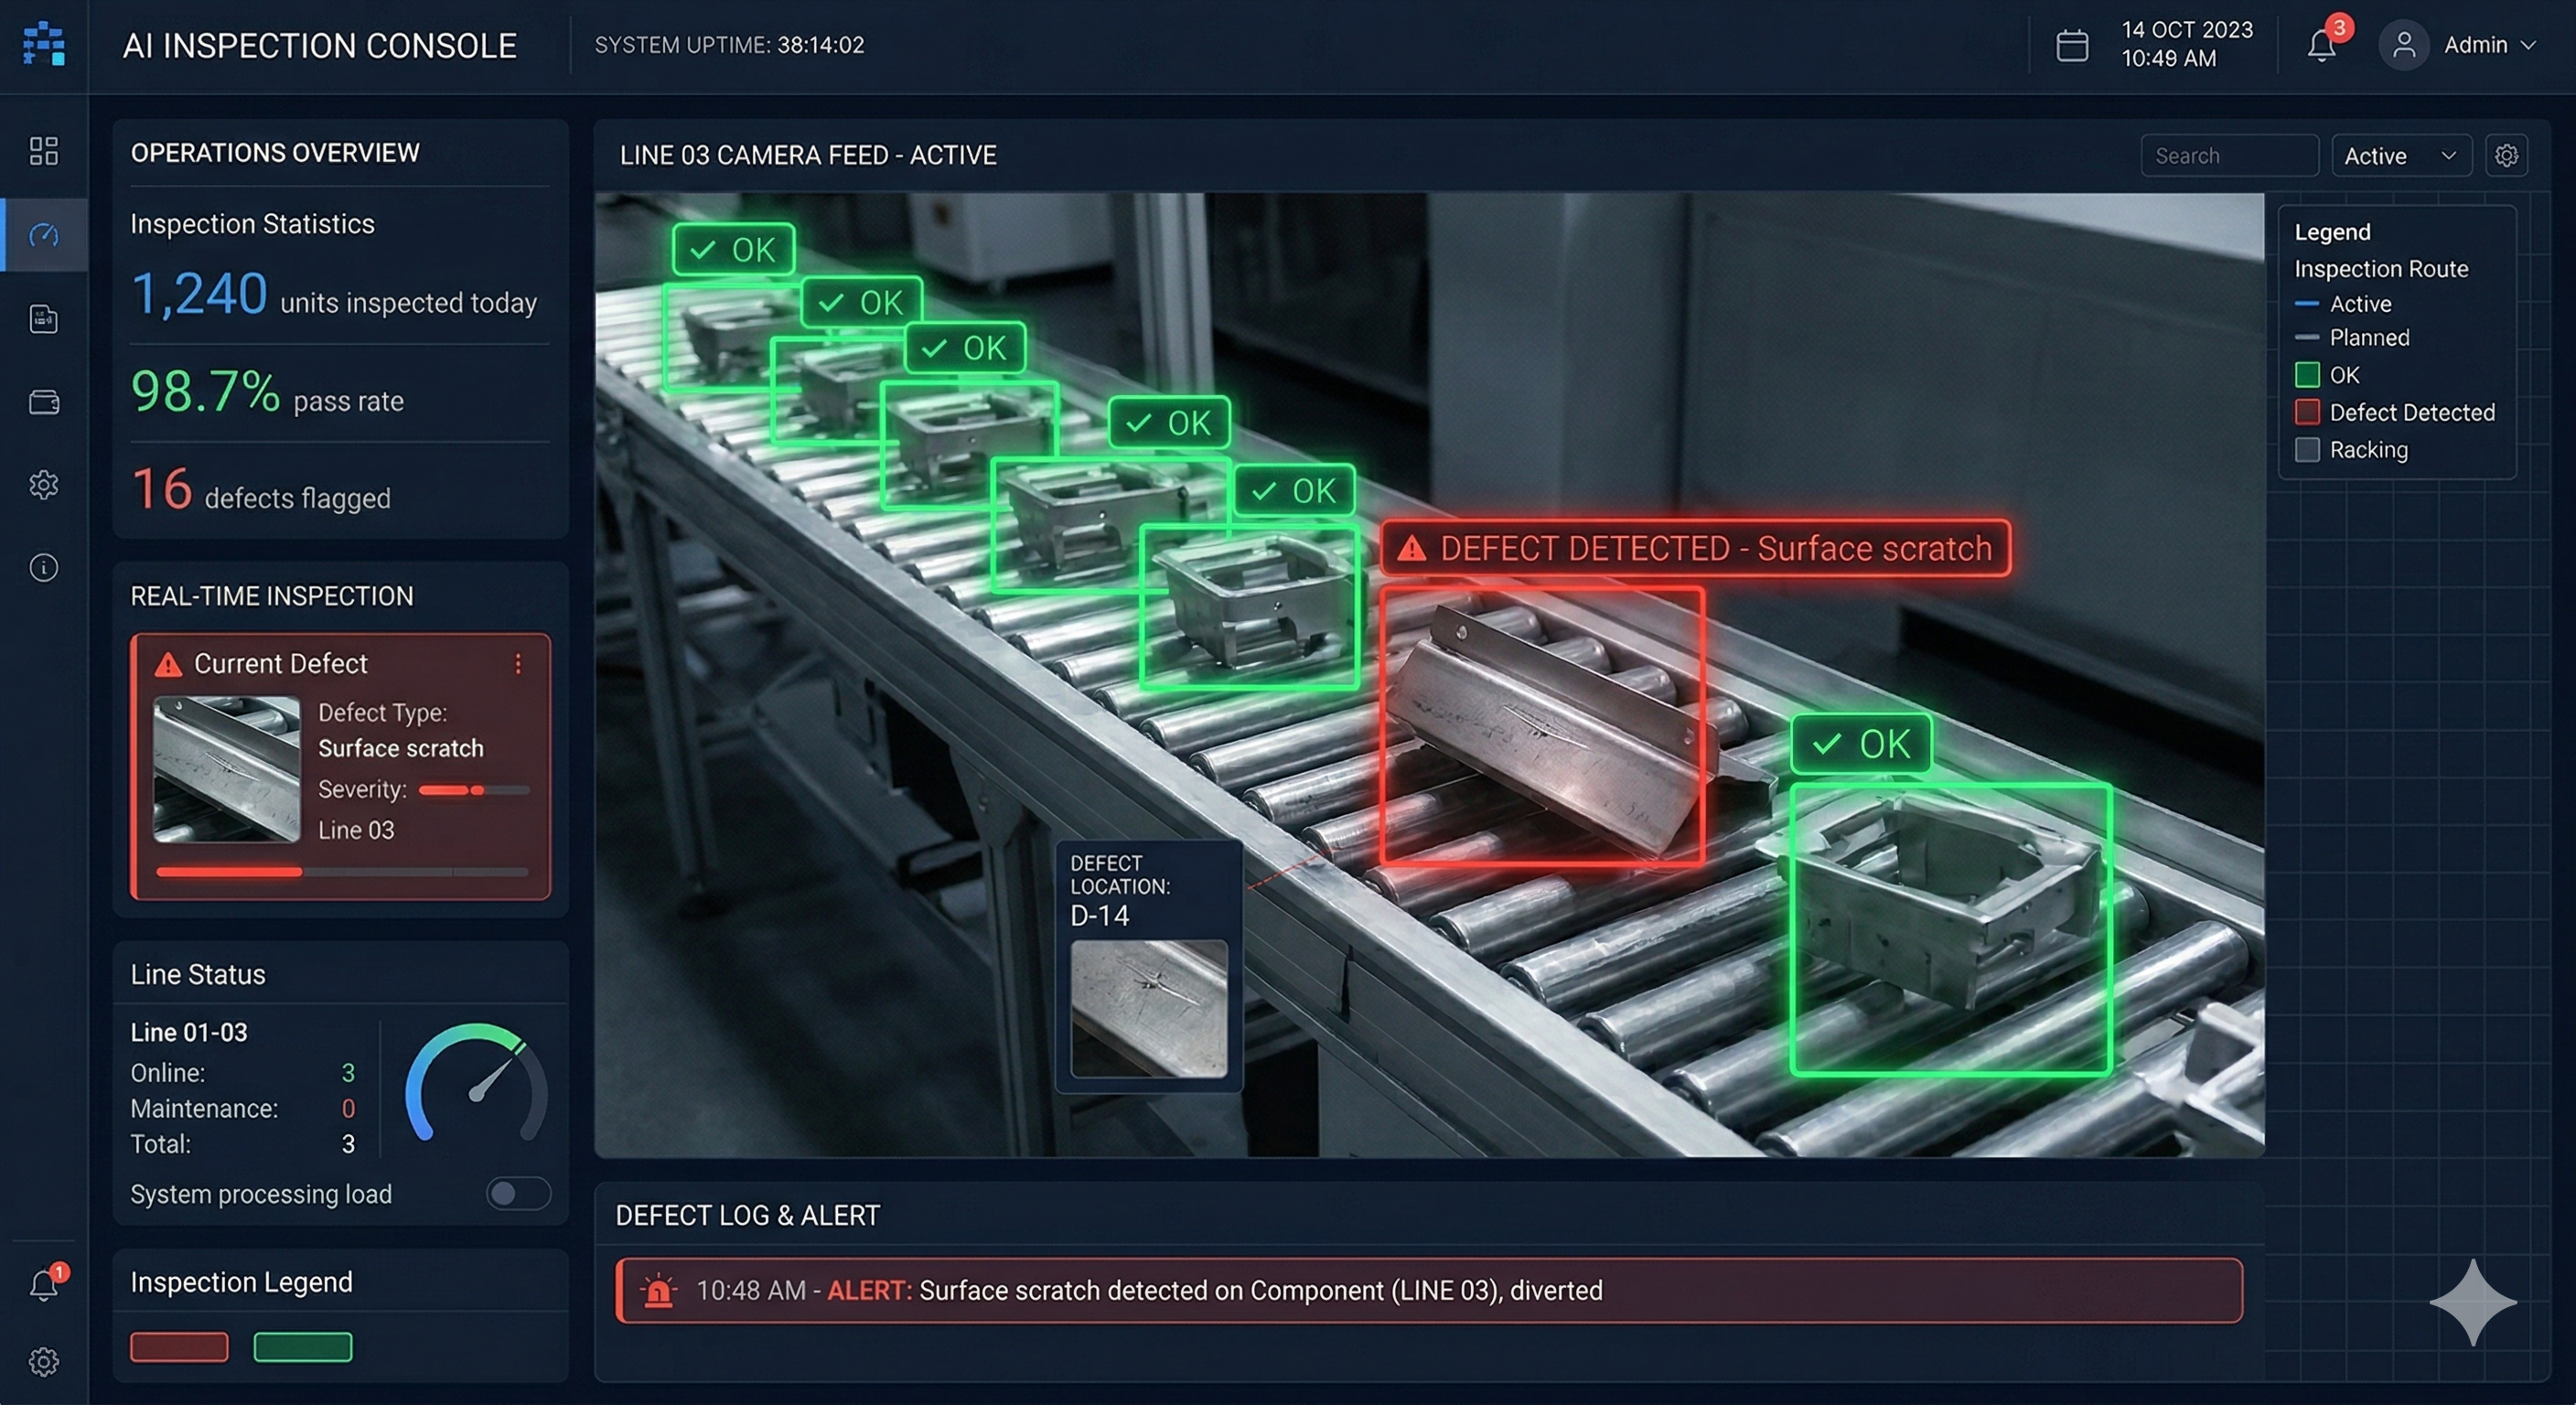Expand the Admin account dropdown

pyautogui.click(x=2488, y=45)
